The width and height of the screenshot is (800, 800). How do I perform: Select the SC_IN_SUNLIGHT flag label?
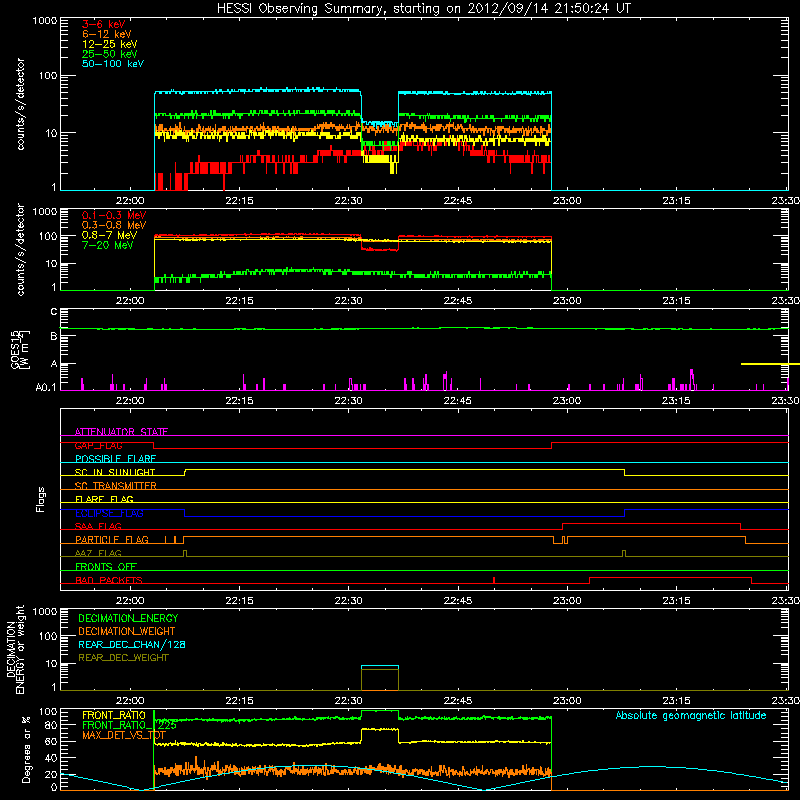click(115, 472)
